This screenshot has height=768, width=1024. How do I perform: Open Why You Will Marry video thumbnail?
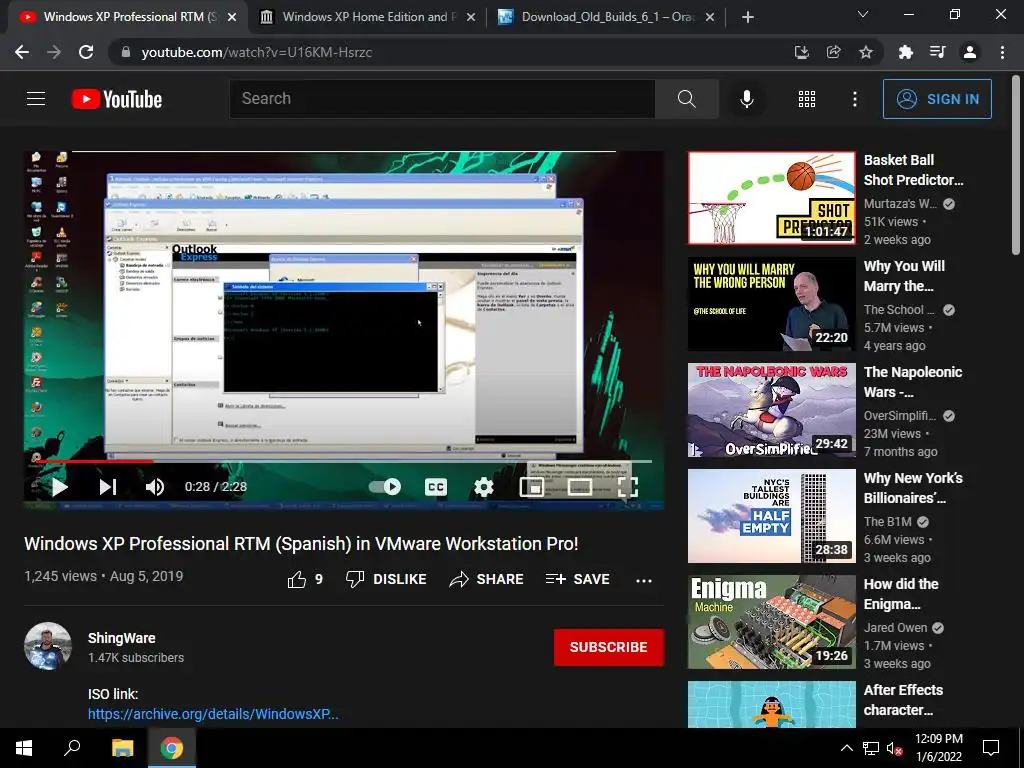tap(771, 304)
